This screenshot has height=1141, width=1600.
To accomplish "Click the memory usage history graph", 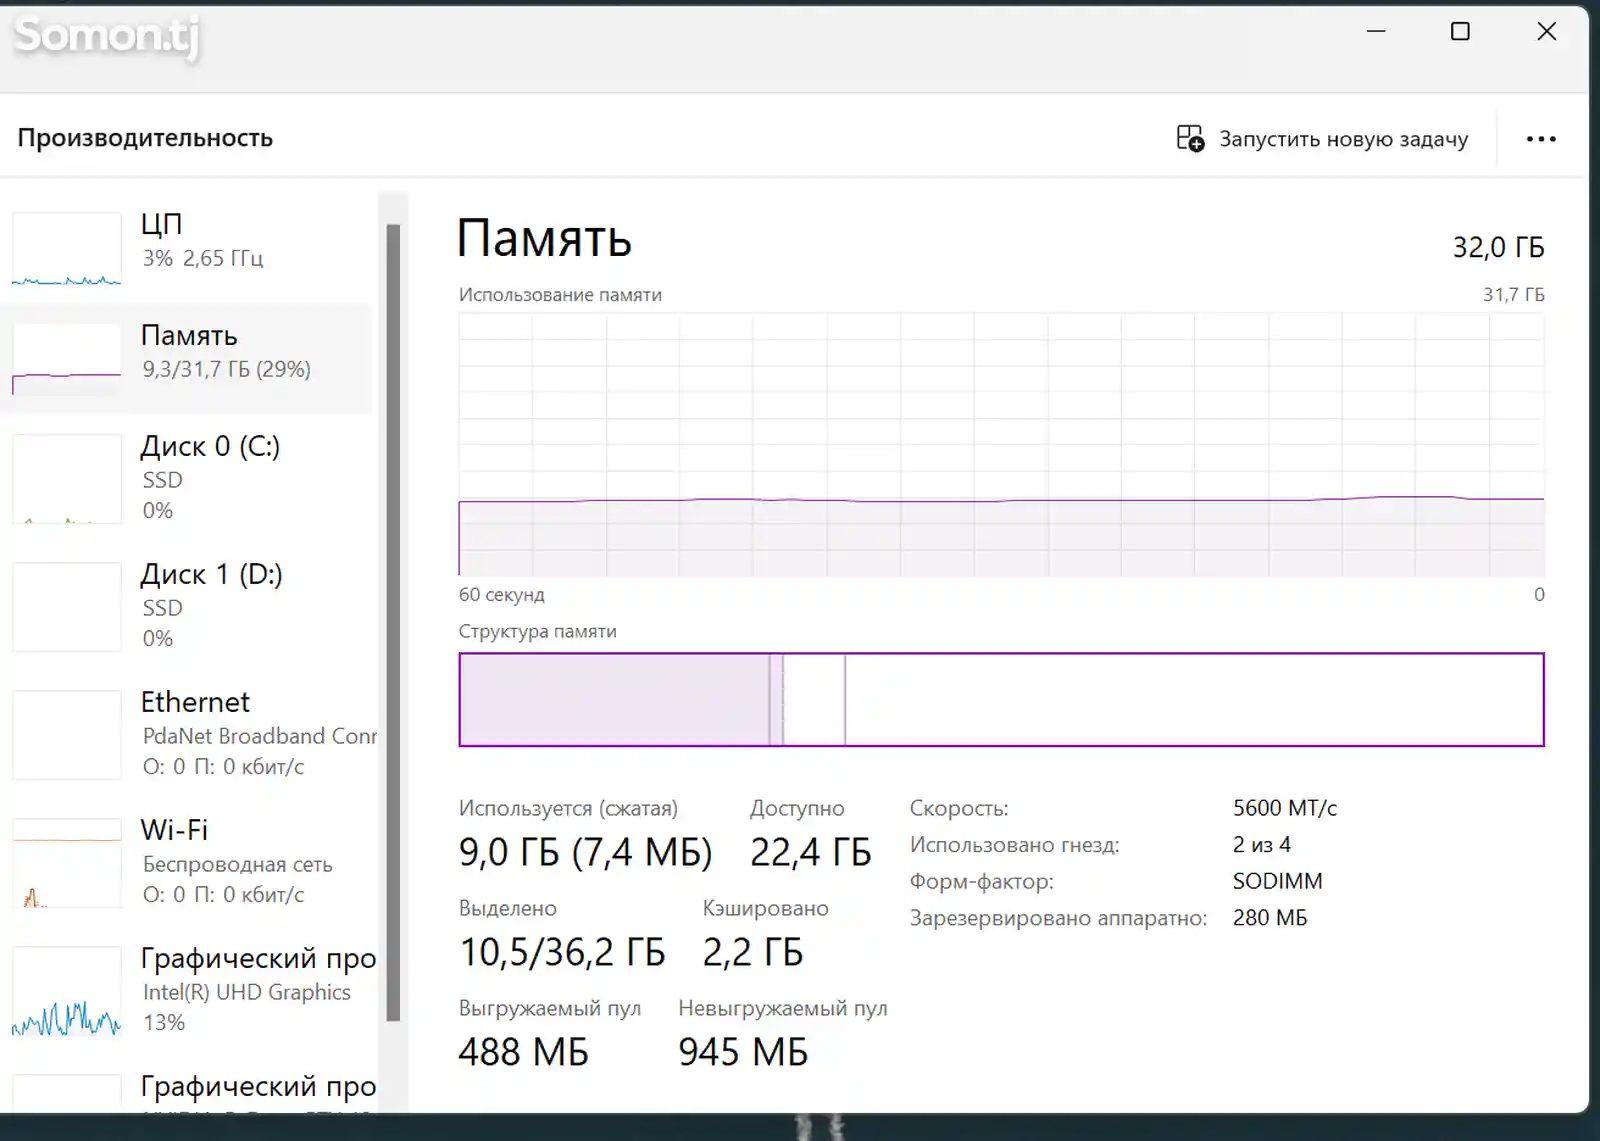I will 1001,445.
